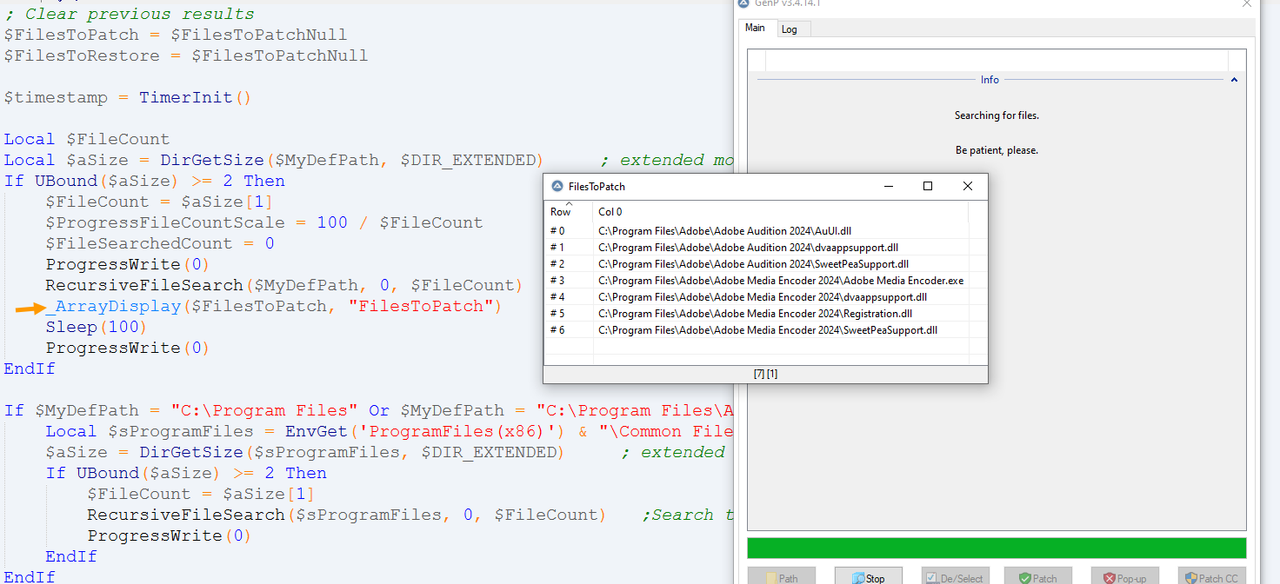1280x584 pixels.
Task: Click the 'Searching for files.' message
Action: (996, 116)
